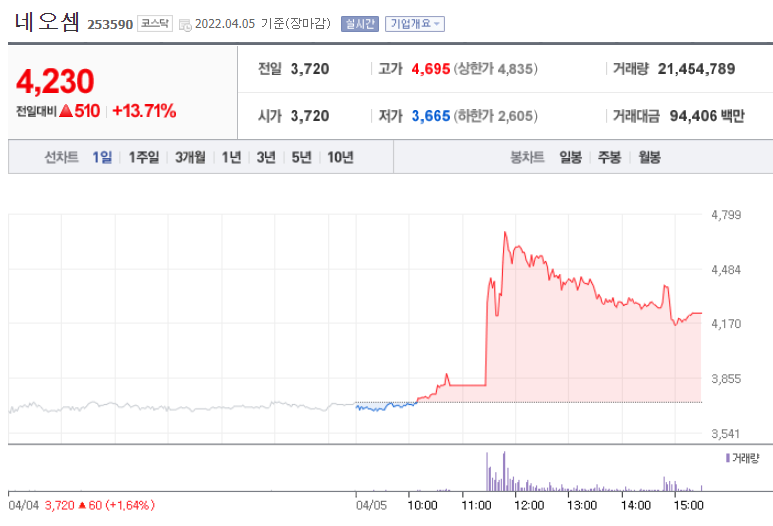Show the 월봉 monthly candle chart
Image resolution: width=773 pixels, height=526 pixels.
coord(649,157)
